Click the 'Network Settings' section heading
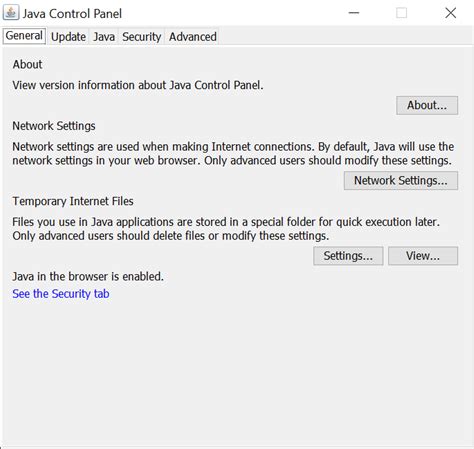This screenshot has height=449, width=474. pyautogui.click(x=54, y=126)
